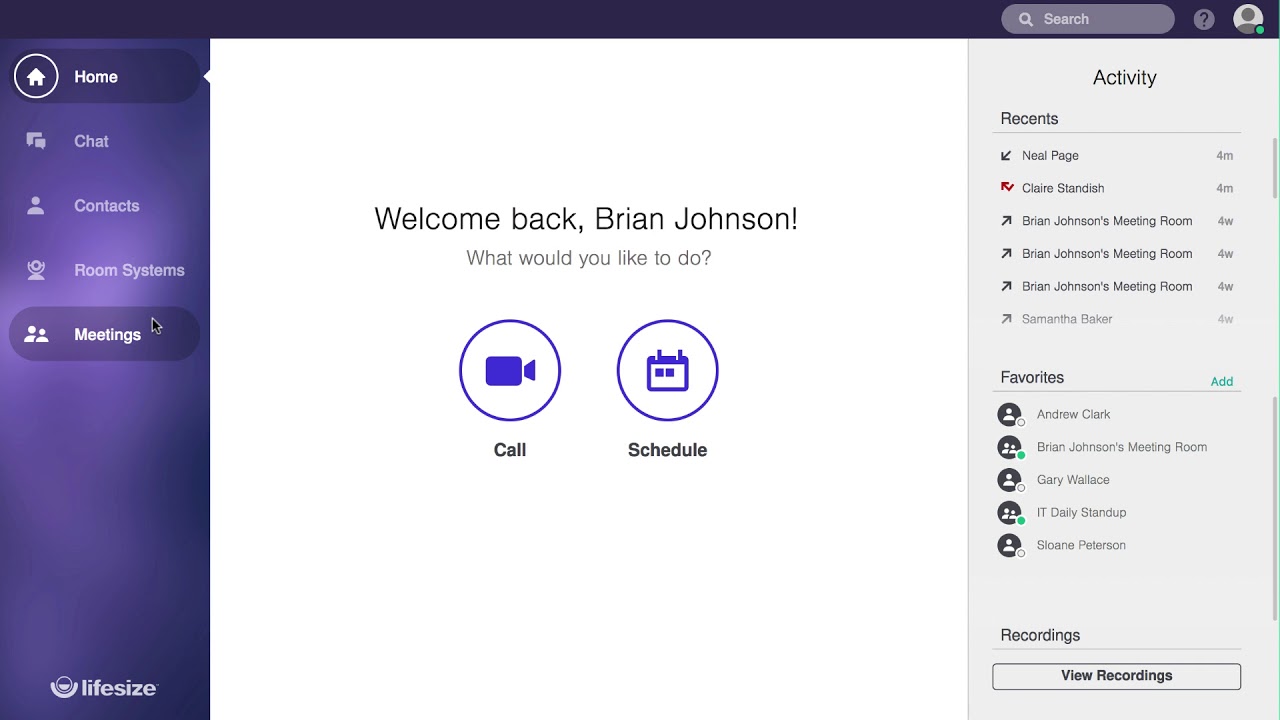This screenshot has height=720, width=1280.
Task: Open the help question mark icon
Action: click(x=1204, y=19)
